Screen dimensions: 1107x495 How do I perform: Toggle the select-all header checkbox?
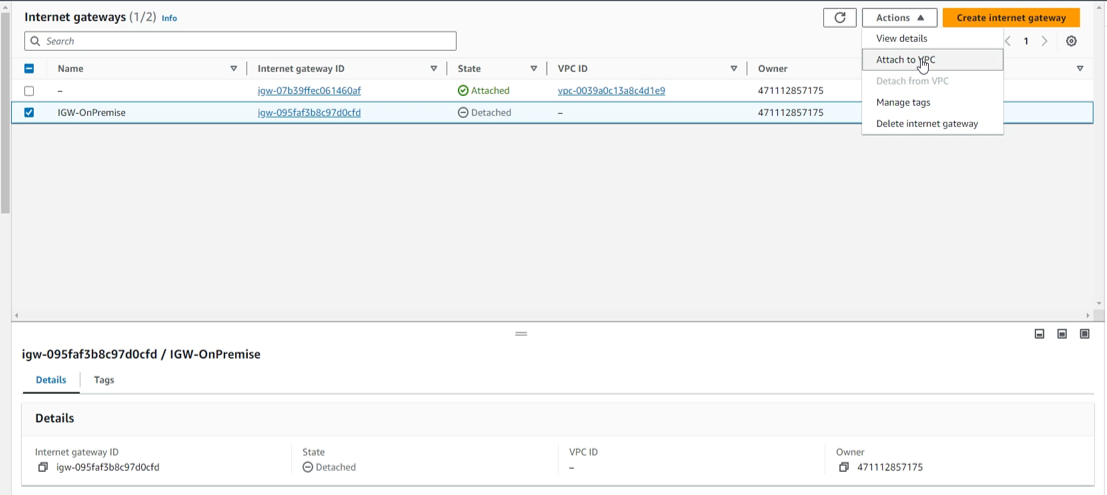tap(29, 69)
